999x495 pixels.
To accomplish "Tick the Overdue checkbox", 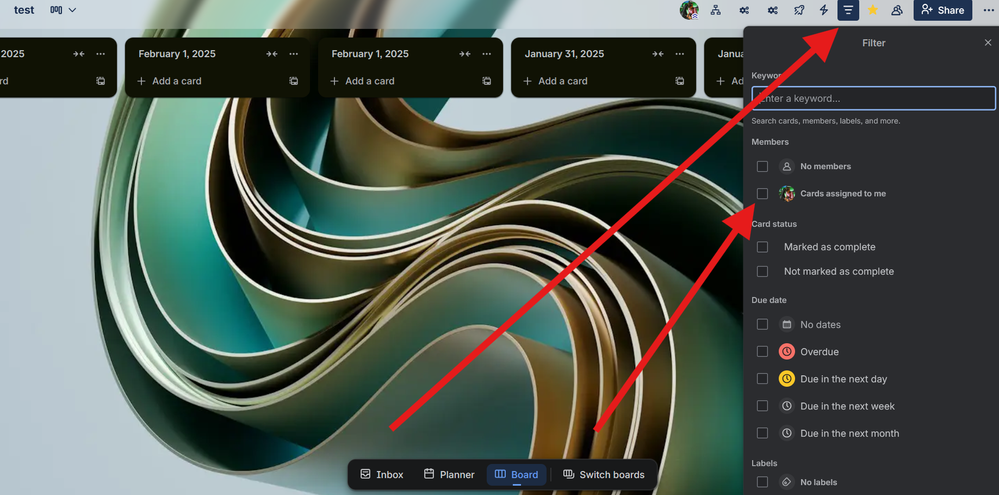I will pyautogui.click(x=762, y=352).
